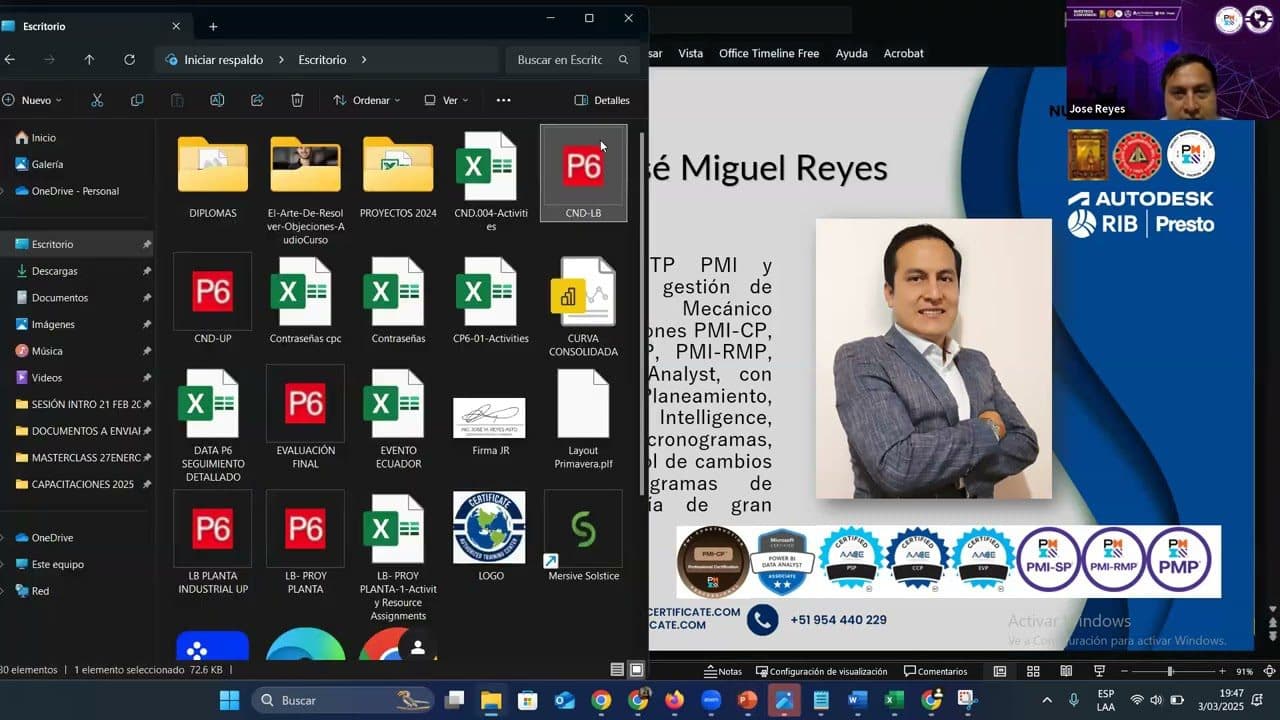
Task: Click the Eliminar (trash) icon
Action: coord(297,100)
